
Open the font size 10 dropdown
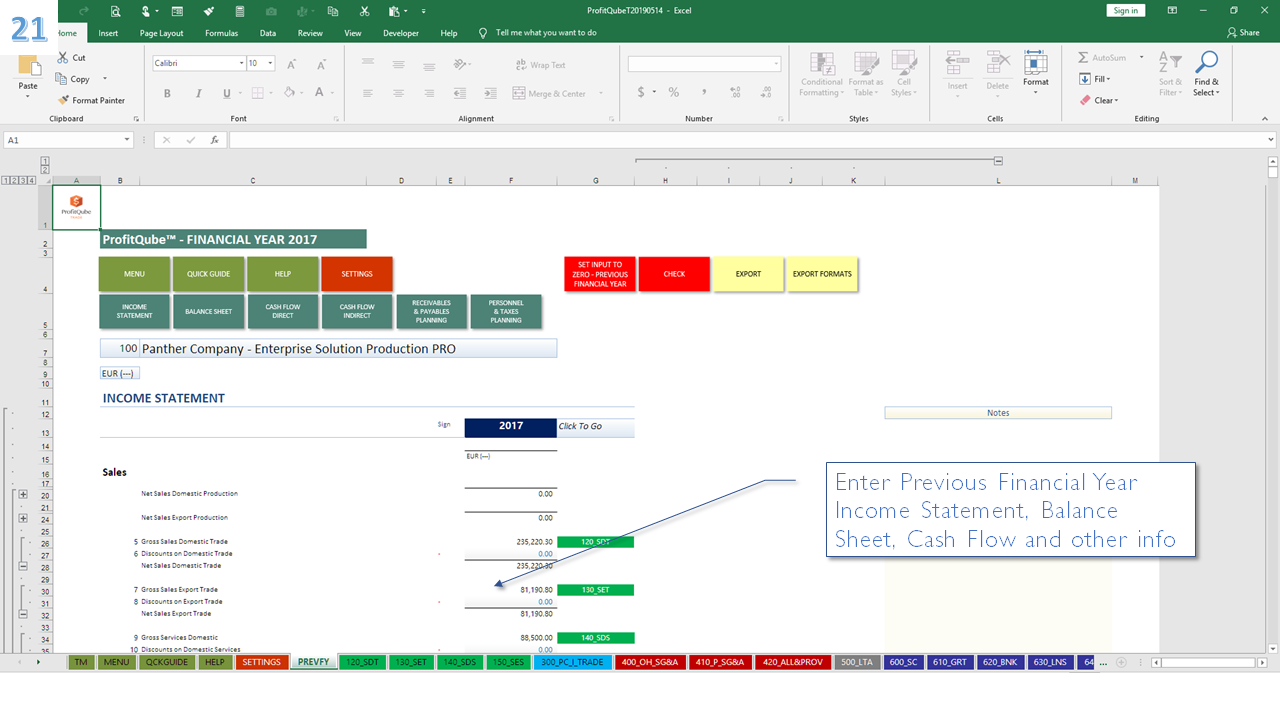click(x=271, y=63)
